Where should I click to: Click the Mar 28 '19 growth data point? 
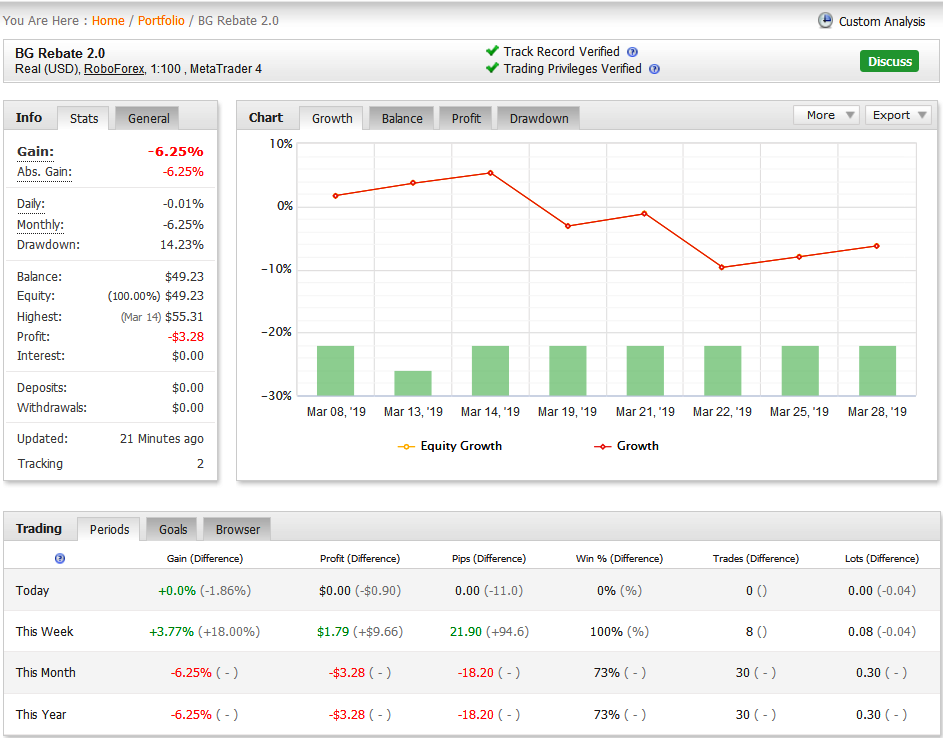(x=877, y=246)
